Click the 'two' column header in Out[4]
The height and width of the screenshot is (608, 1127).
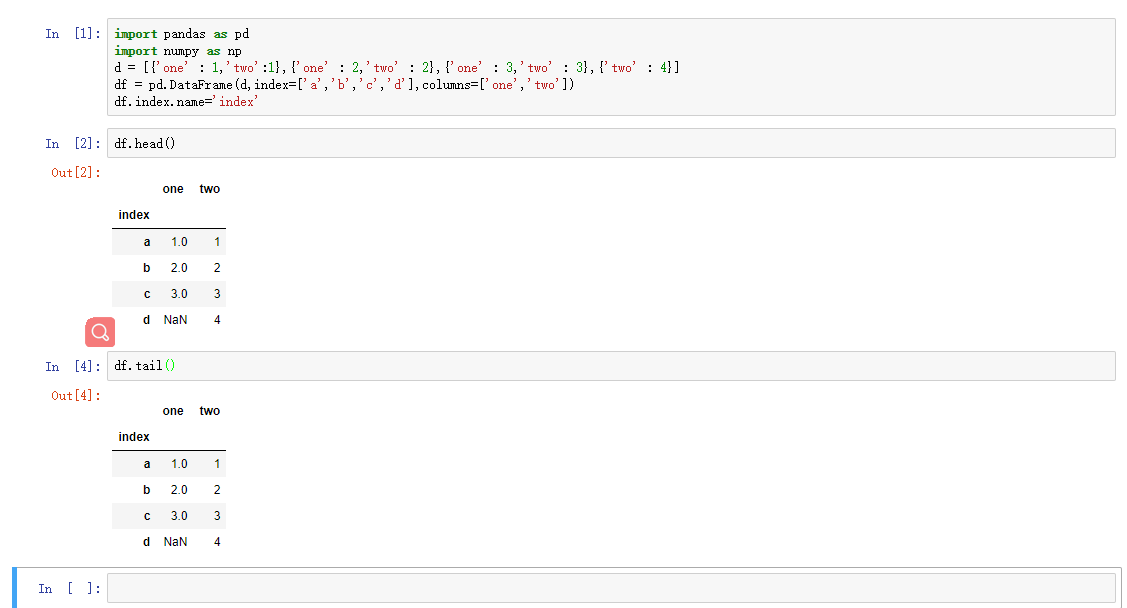[210, 411]
